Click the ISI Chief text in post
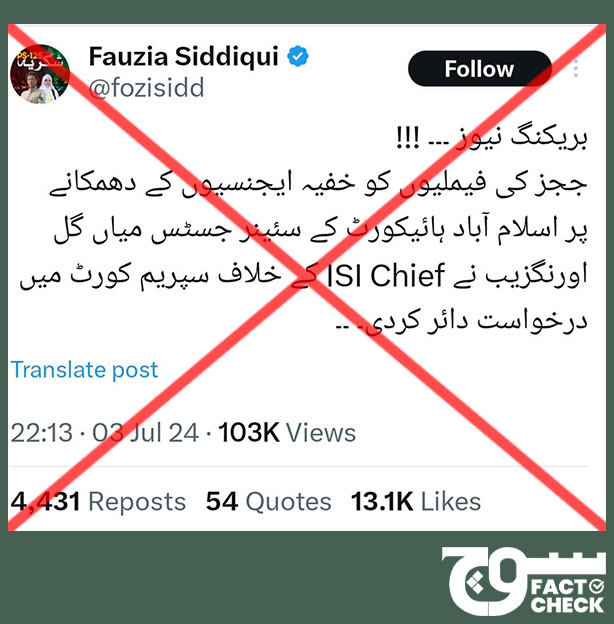Viewport: 614px width, 624px height. [386, 276]
